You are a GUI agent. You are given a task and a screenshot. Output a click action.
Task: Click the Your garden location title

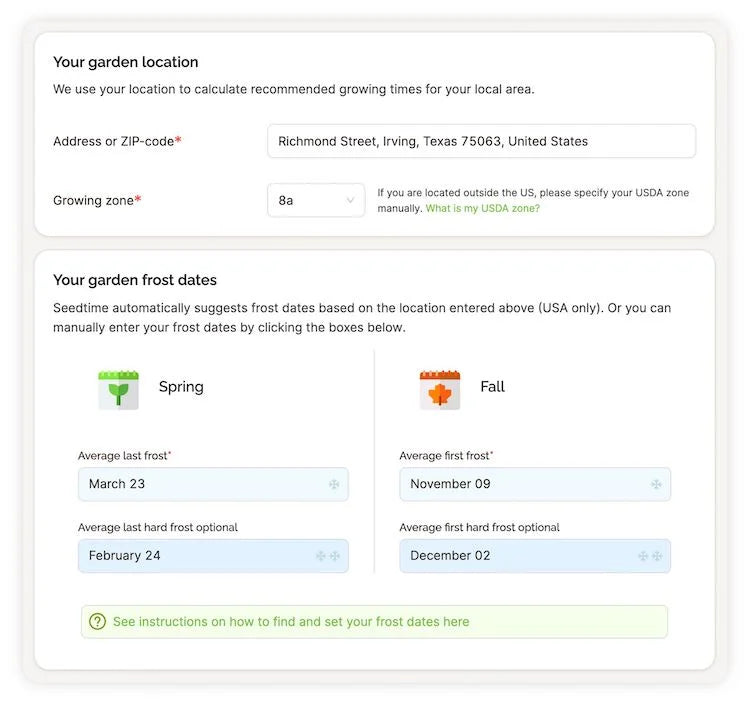point(125,62)
